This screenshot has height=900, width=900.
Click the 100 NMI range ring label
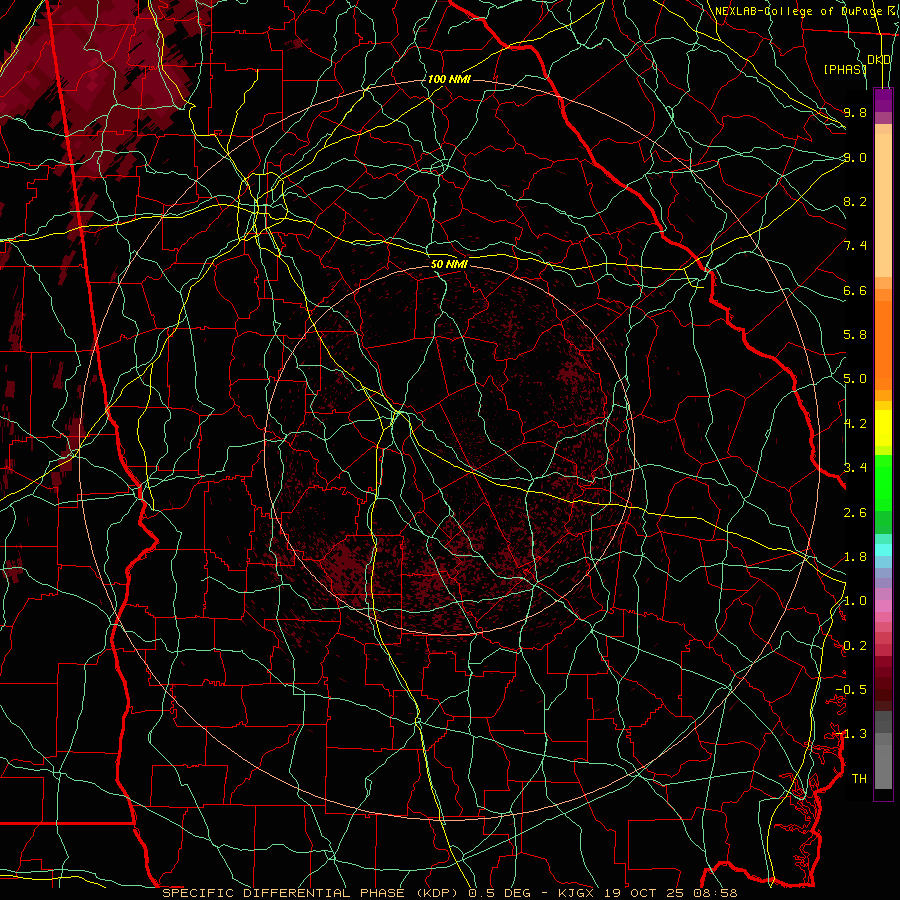[x=449, y=79]
